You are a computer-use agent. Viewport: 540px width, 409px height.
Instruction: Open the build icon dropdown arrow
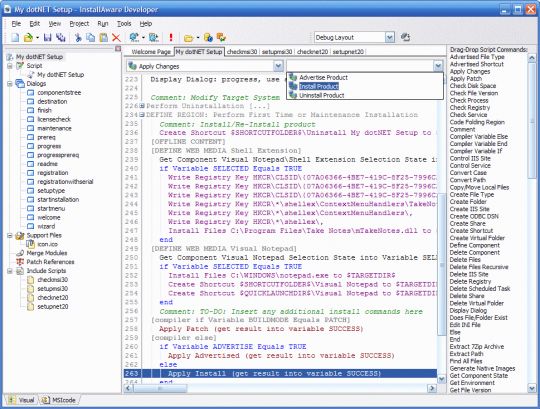tap(143, 38)
